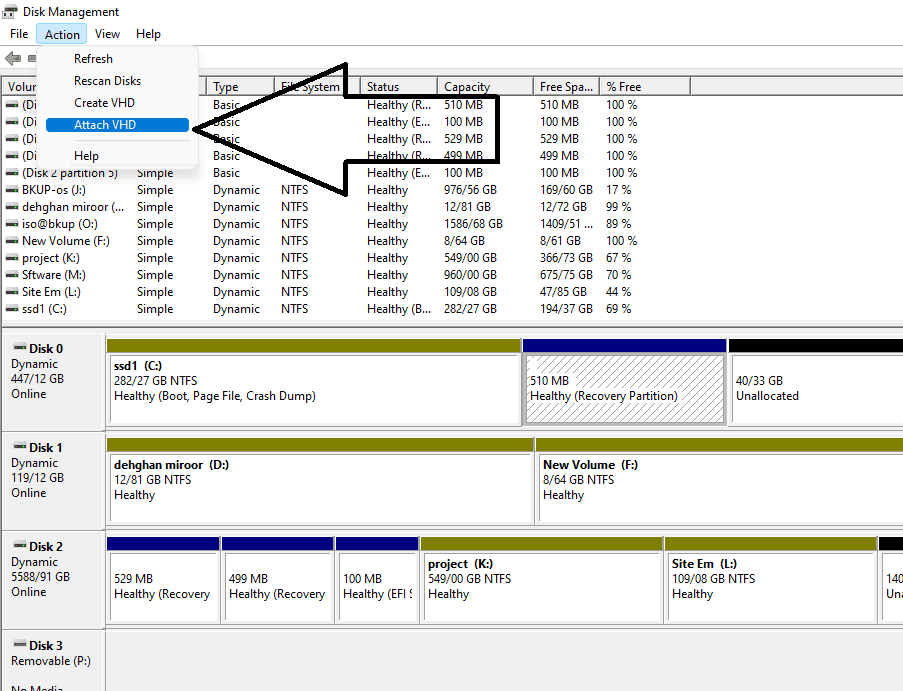Open the View menu
The image size is (903, 691).
107,34
